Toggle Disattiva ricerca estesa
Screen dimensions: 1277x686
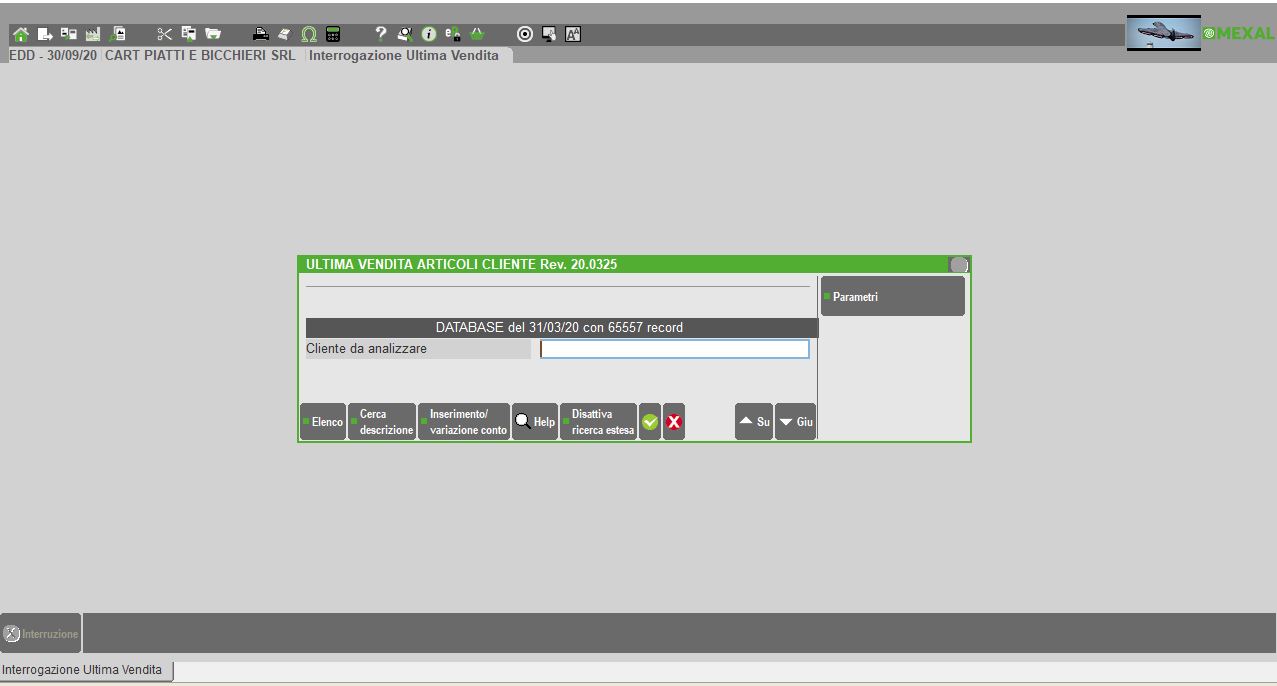pyautogui.click(x=599, y=422)
